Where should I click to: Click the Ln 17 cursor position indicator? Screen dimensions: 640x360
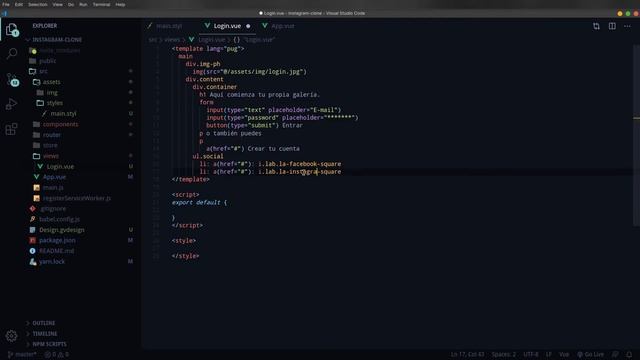click(467, 354)
